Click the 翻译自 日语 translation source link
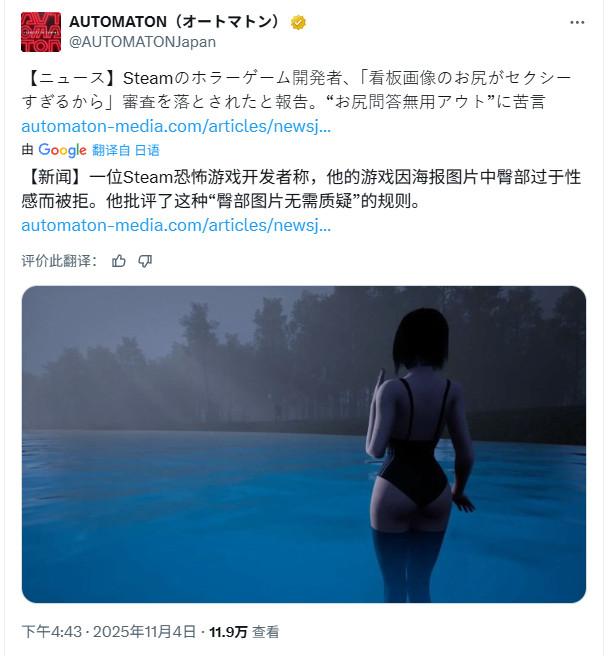The width and height of the screenshot is (610, 656). tap(126, 150)
